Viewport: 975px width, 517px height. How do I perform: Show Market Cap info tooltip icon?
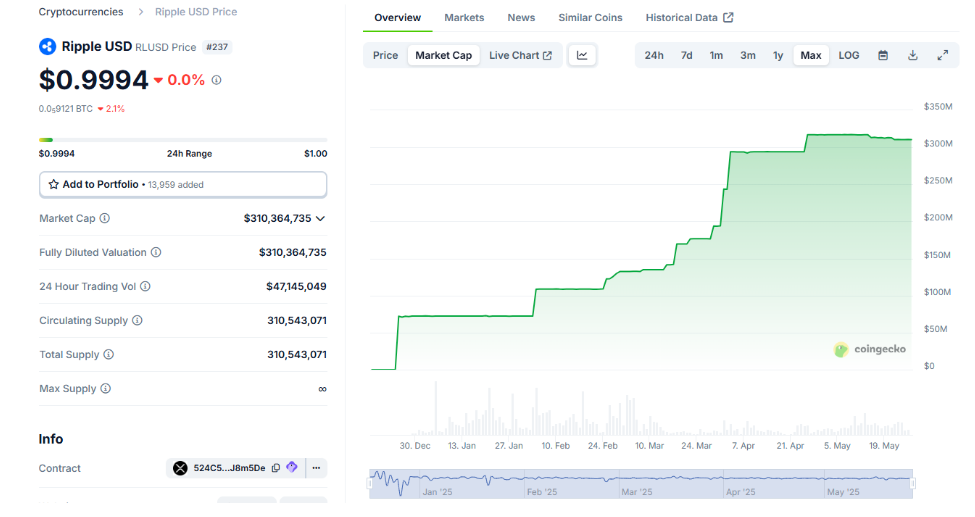(x=105, y=218)
